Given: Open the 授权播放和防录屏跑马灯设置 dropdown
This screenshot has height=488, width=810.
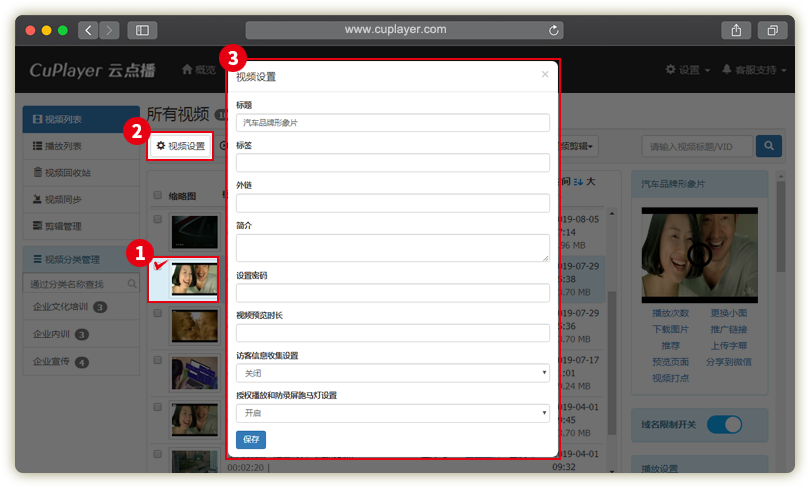Looking at the screenshot, I should (392, 413).
